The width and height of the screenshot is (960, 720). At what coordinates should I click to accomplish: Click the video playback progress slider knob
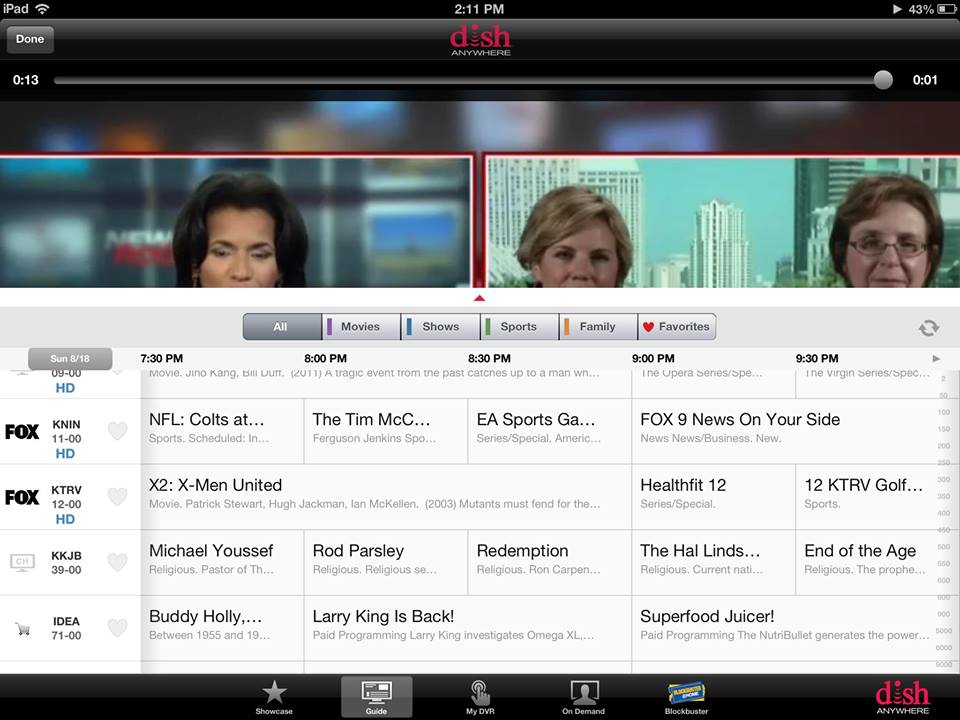click(883, 80)
